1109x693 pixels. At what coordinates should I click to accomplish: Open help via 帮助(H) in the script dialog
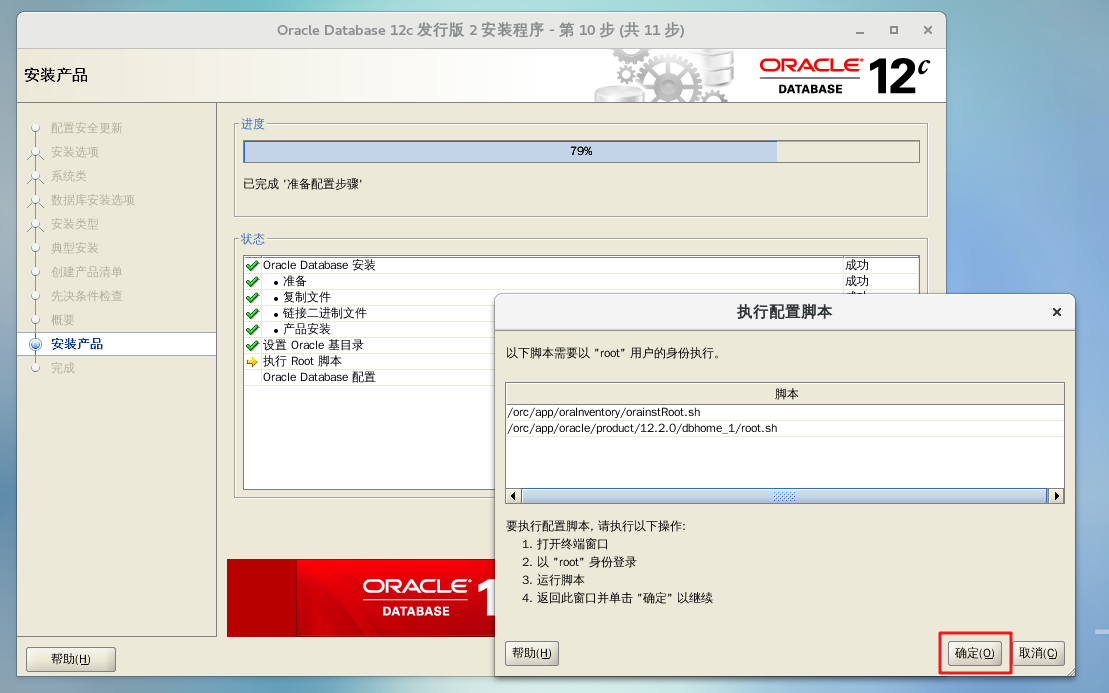tap(532, 653)
